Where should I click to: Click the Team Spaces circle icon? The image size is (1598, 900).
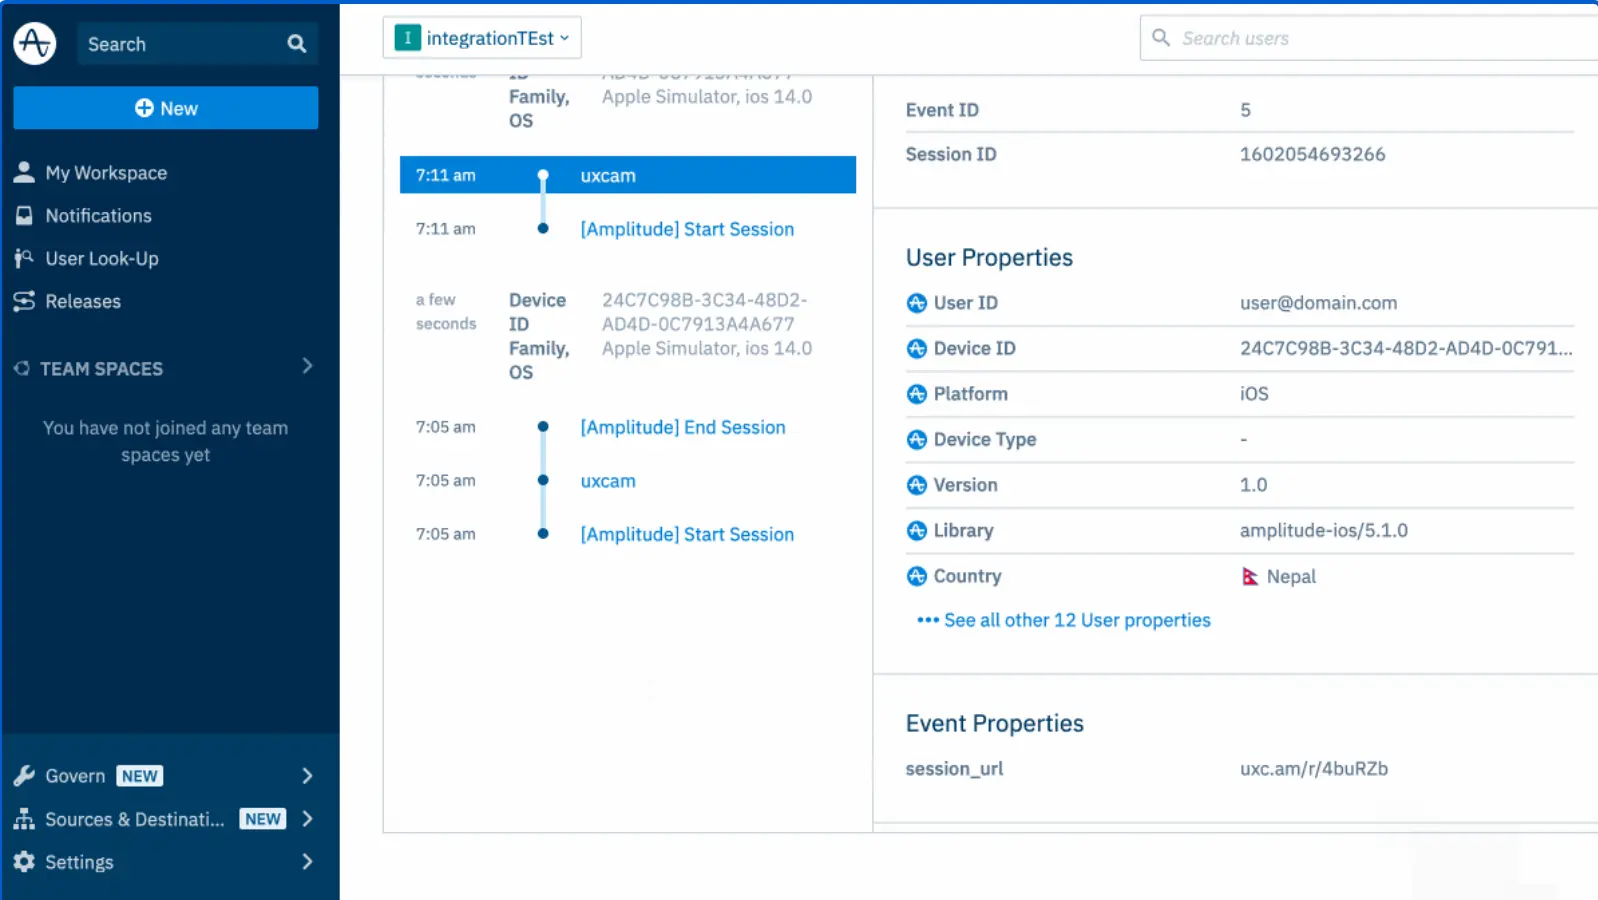pos(22,368)
